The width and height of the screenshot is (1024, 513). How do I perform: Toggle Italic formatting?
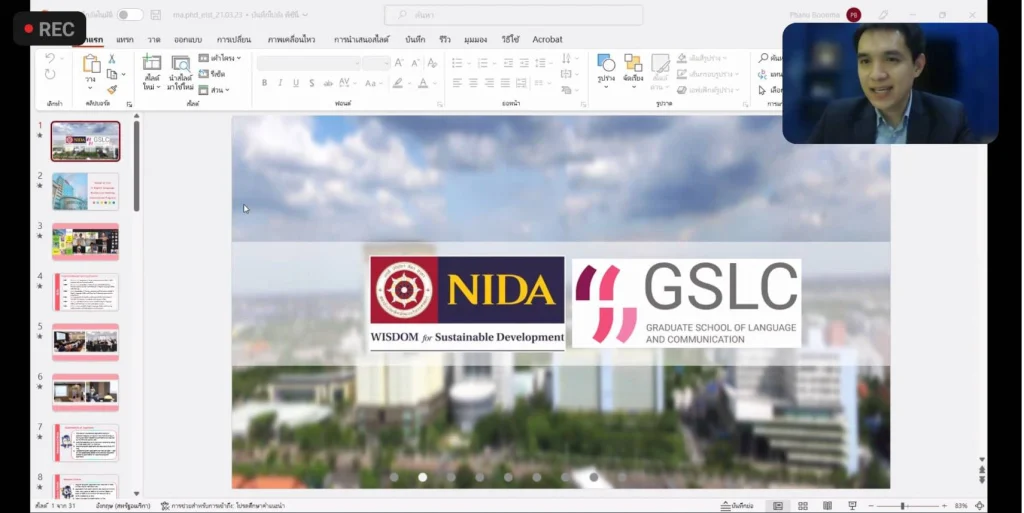coord(280,83)
